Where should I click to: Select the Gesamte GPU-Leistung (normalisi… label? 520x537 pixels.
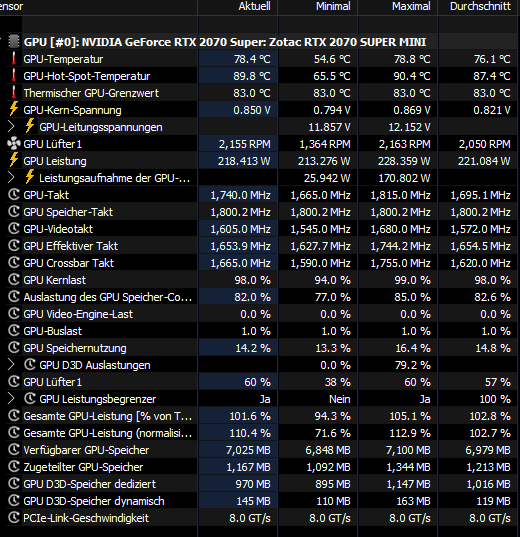coord(108,433)
